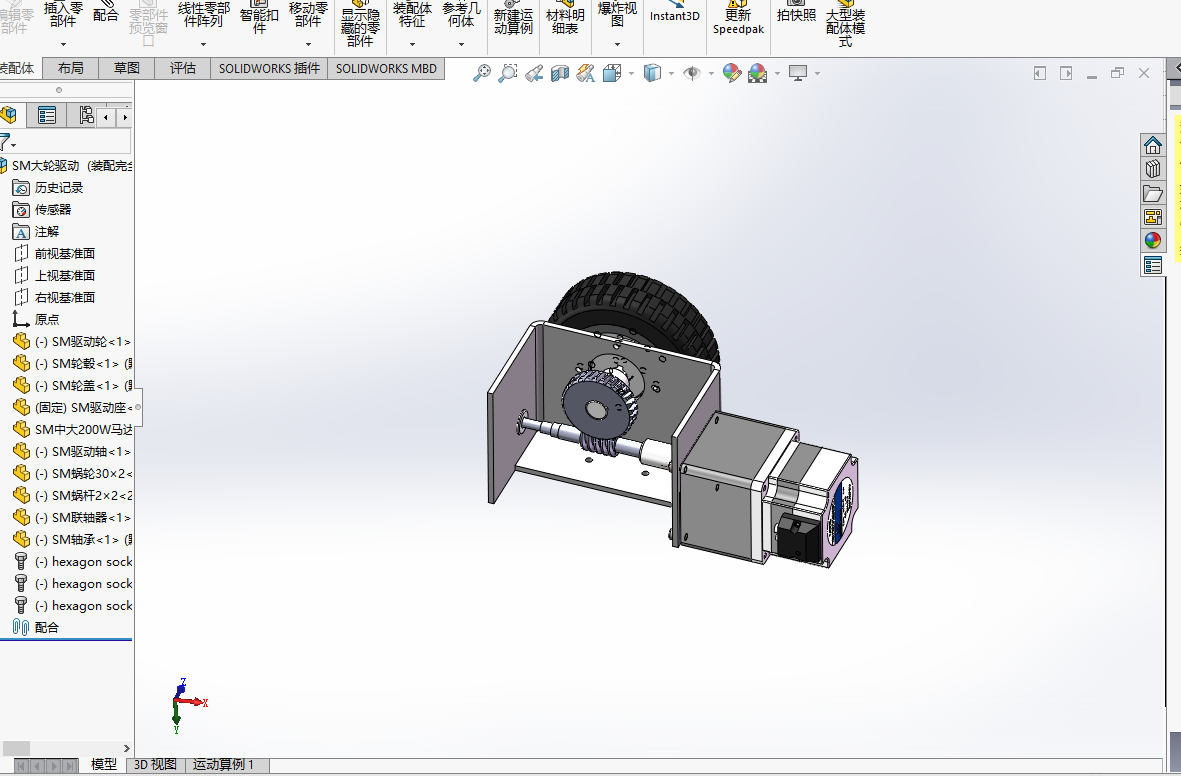Click manager tabs scroll-left arrow
The height and width of the screenshot is (776, 1181).
point(106,117)
